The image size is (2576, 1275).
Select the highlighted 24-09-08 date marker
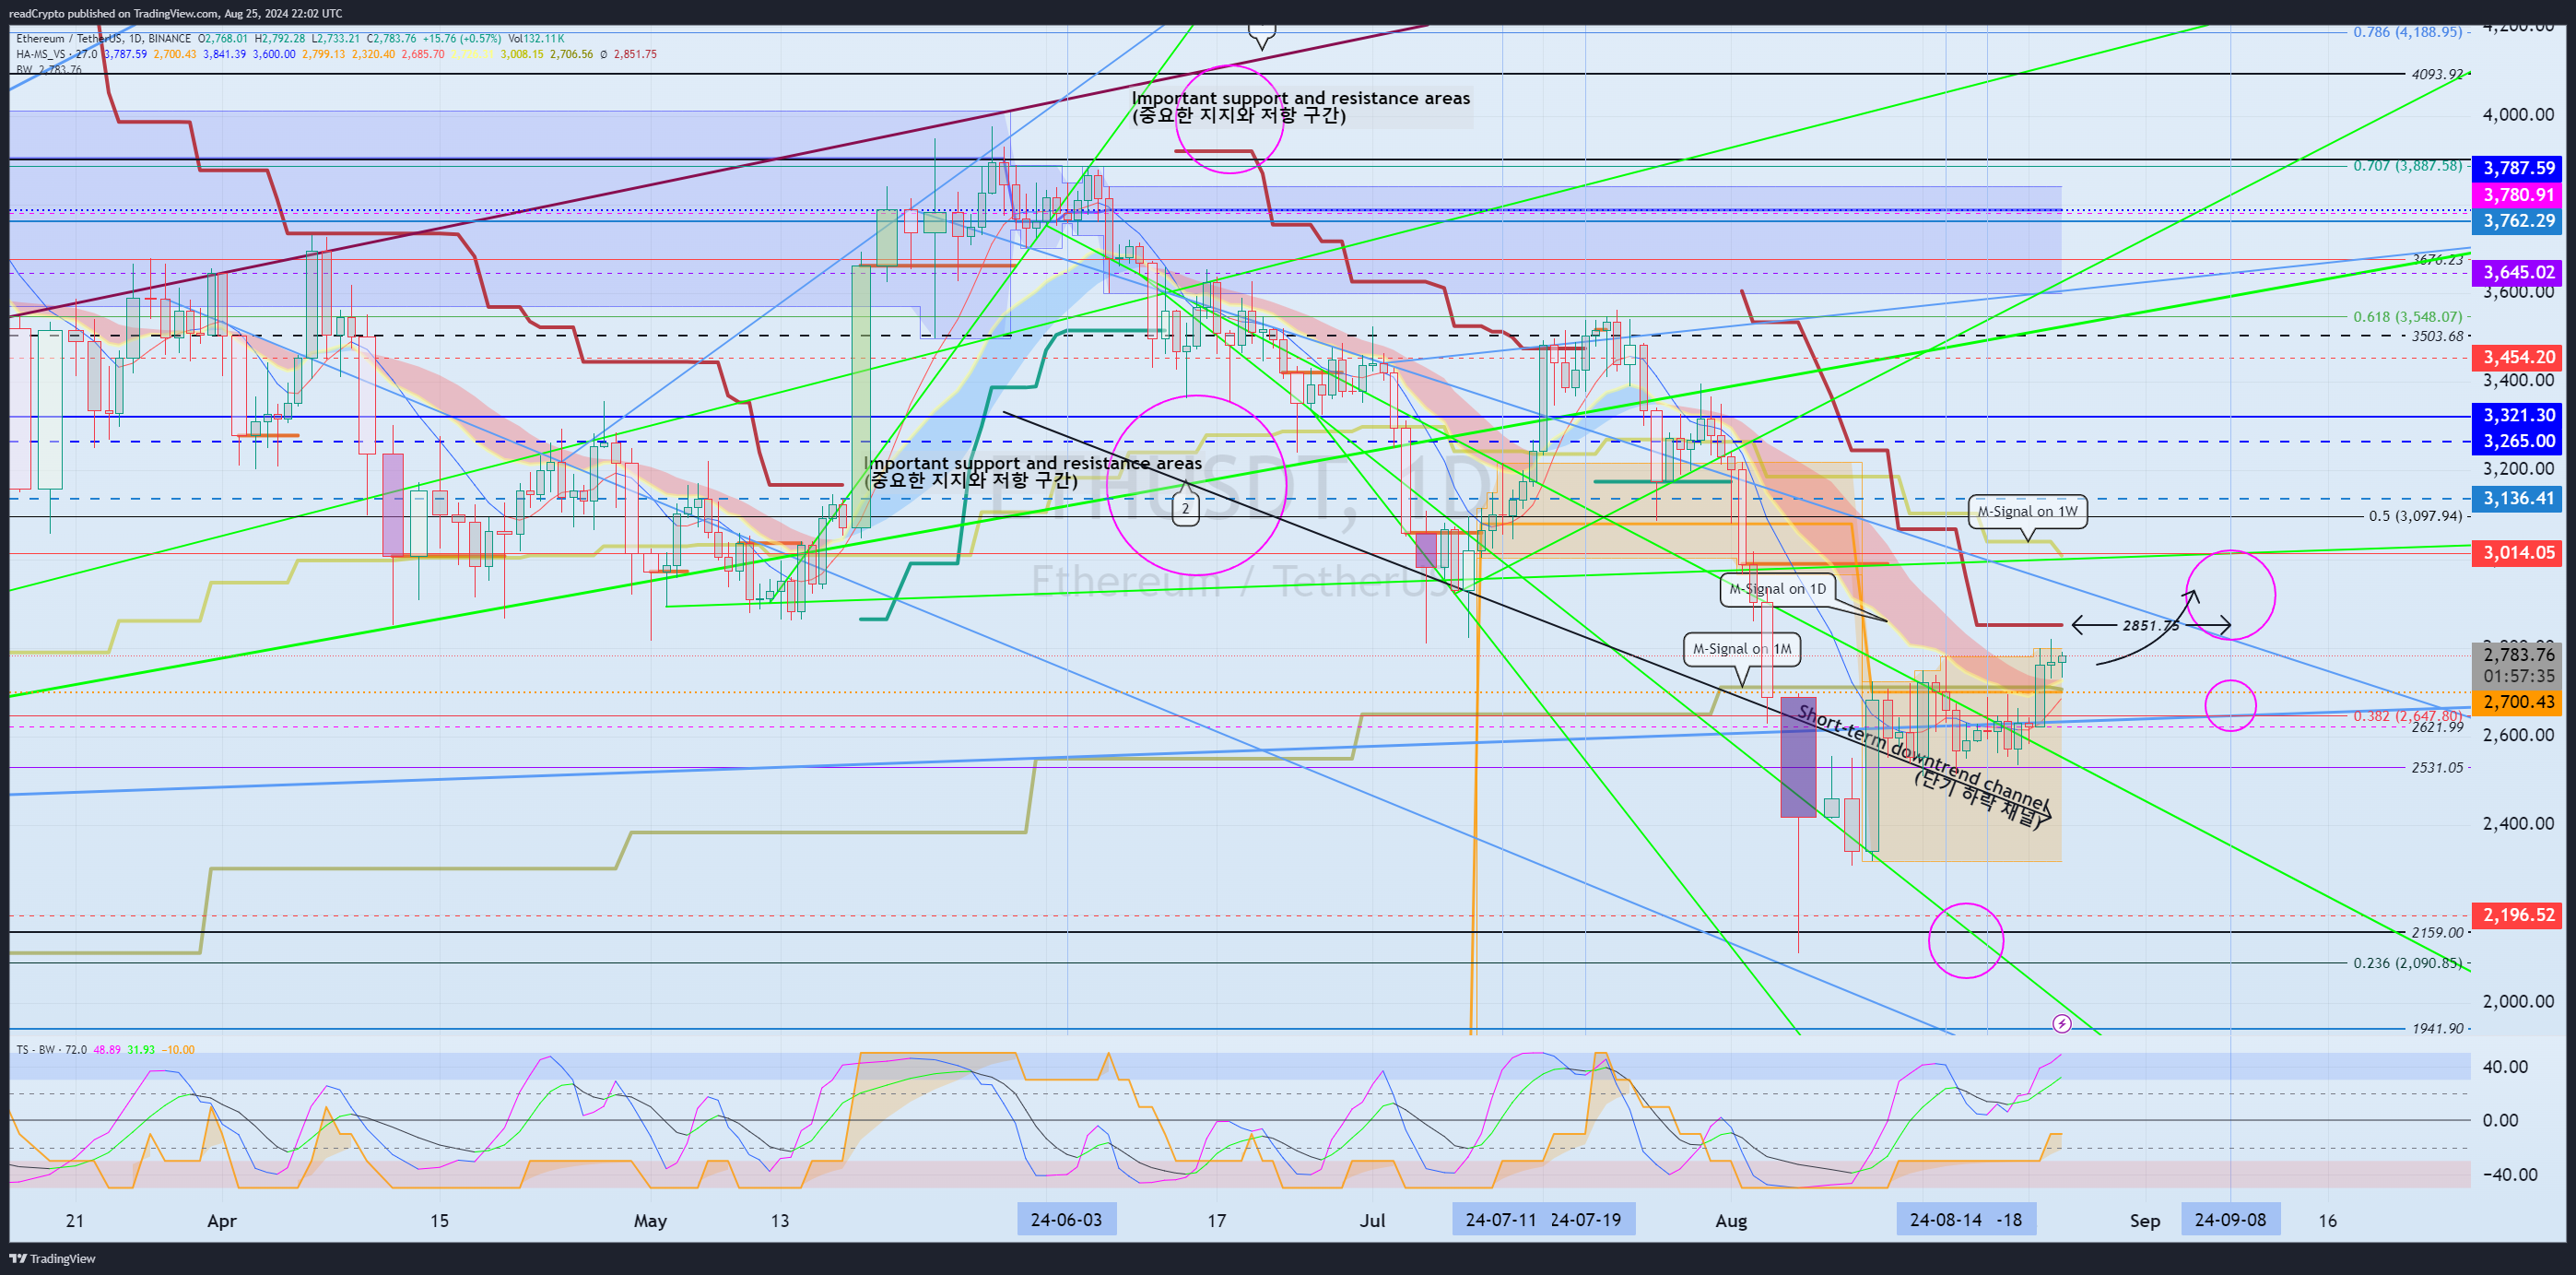(x=2230, y=1220)
